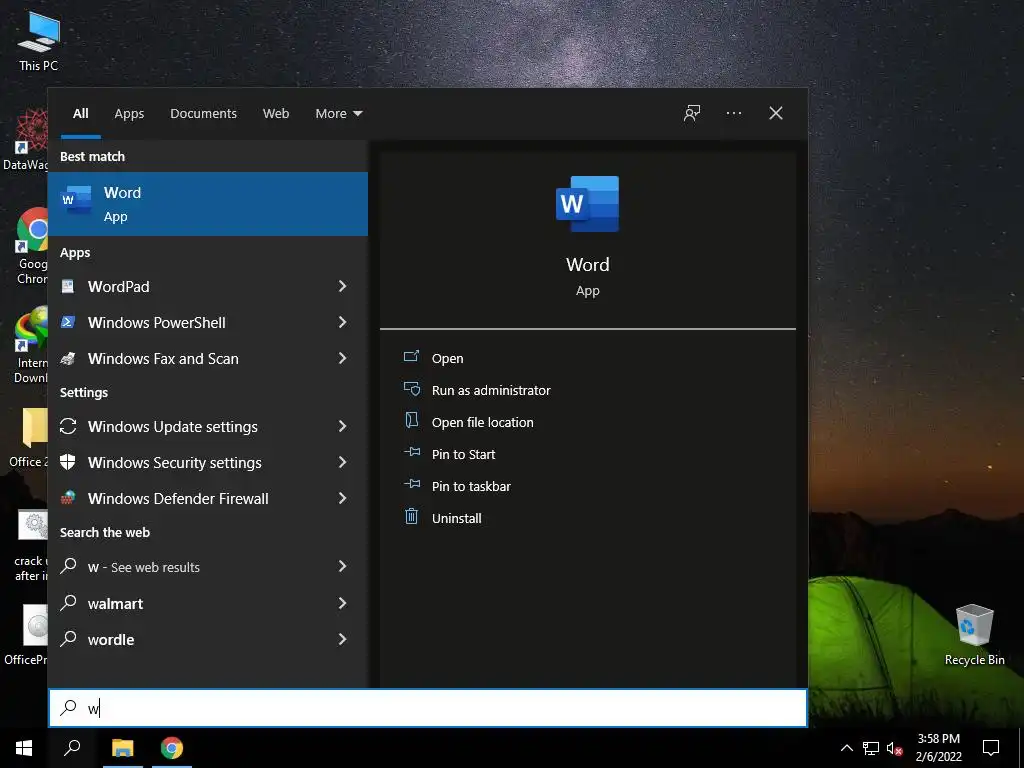Image resolution: width=1024 pixels, height=768 pixels.
Task: Open the More filter dropdown
Action: pyautogui.click(x=338, y=114)
